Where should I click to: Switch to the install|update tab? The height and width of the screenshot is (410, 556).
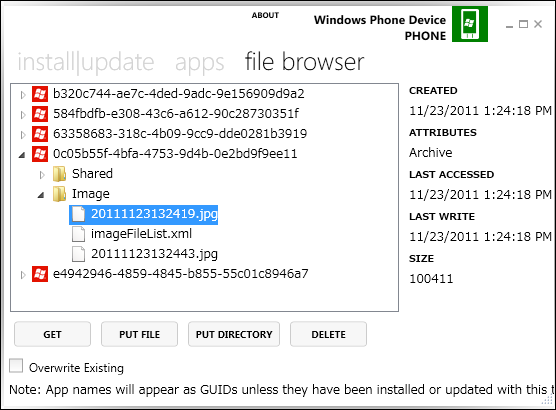click(x=86, y=62)
